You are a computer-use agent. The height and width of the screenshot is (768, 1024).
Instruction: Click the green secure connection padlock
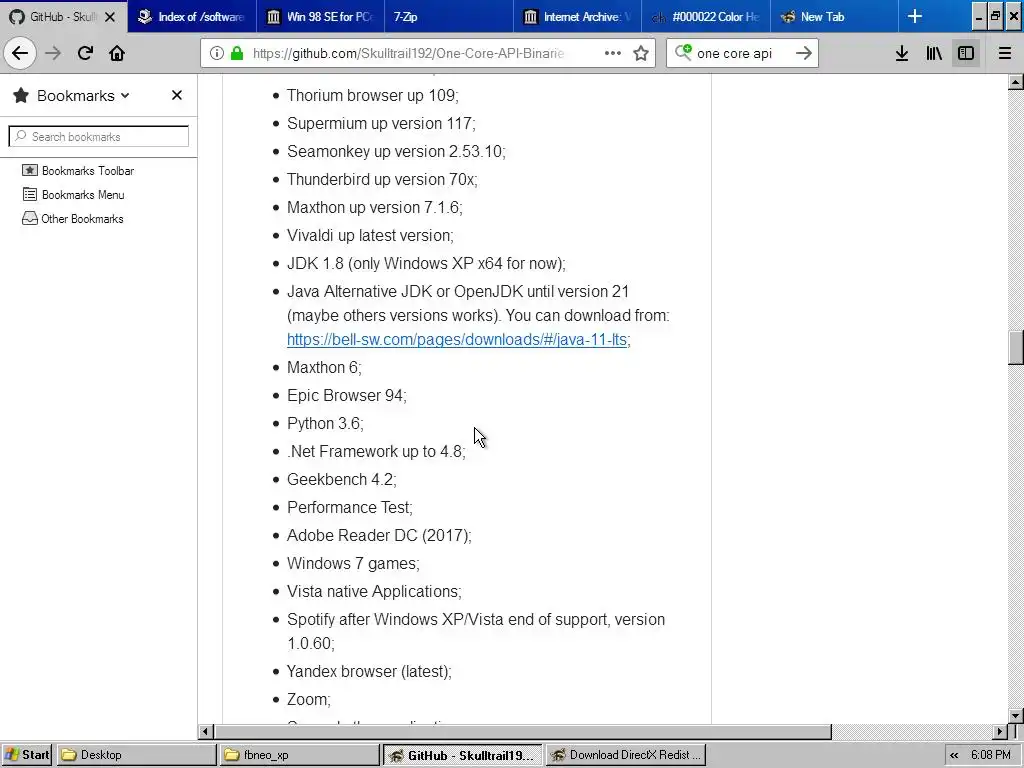pyautogui.click(x=237, y=53)
